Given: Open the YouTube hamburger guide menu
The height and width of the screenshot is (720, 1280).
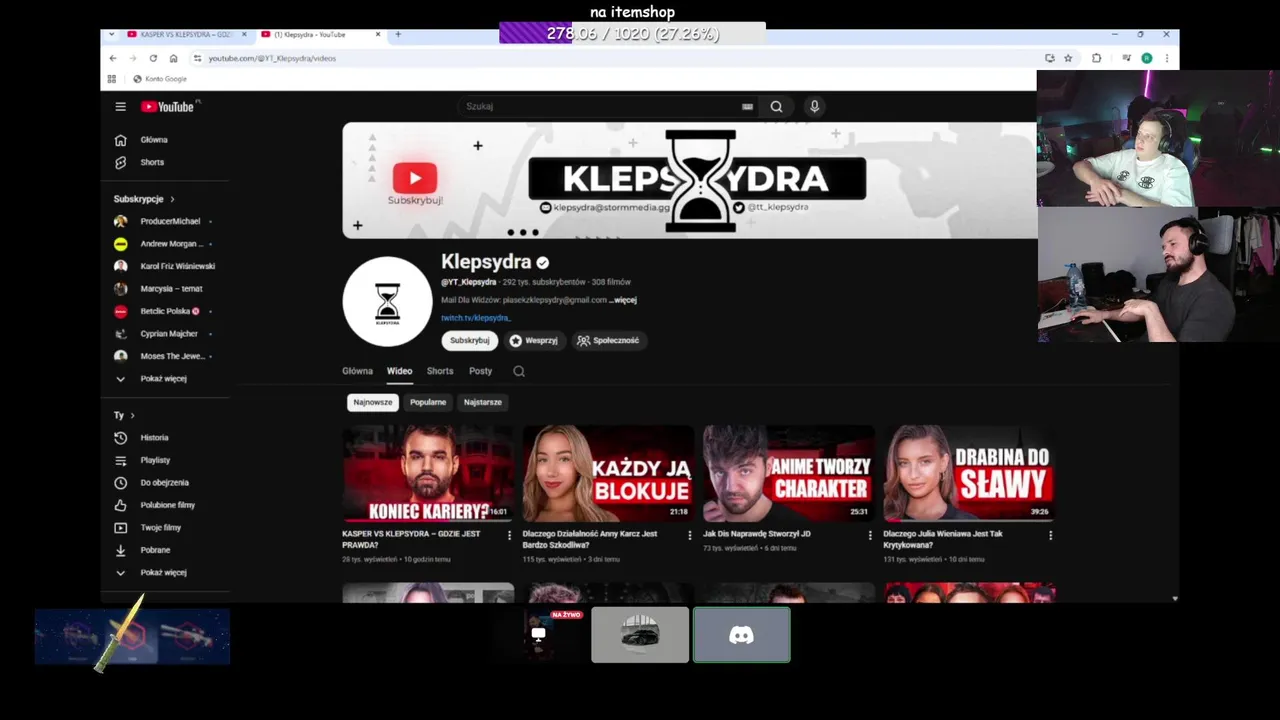Looking at the screenshot, I should (x=120, y=106).
